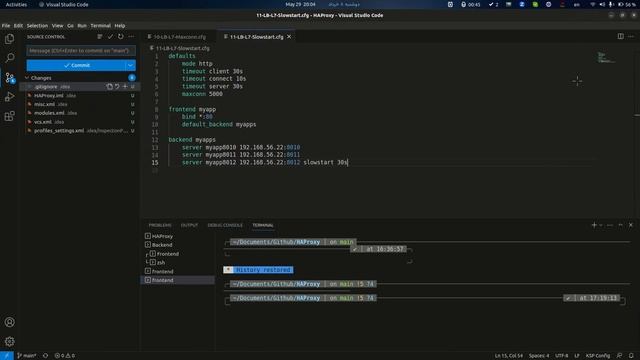This screenshot has height=360, width=640.
Task: Switch to the Output panel tab
Action: point(189,225)
